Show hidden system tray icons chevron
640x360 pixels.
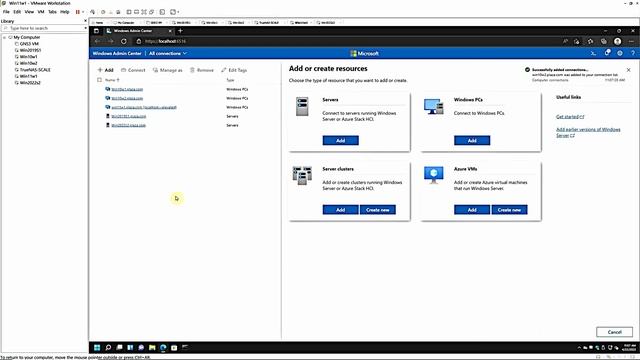[579, 348]
